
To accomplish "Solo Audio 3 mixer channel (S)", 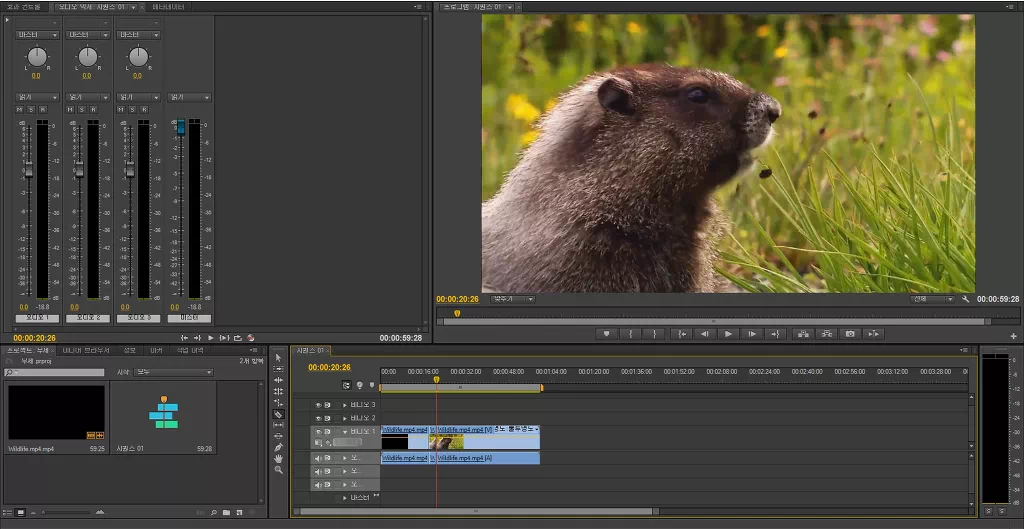I will [x=132, y=109].
